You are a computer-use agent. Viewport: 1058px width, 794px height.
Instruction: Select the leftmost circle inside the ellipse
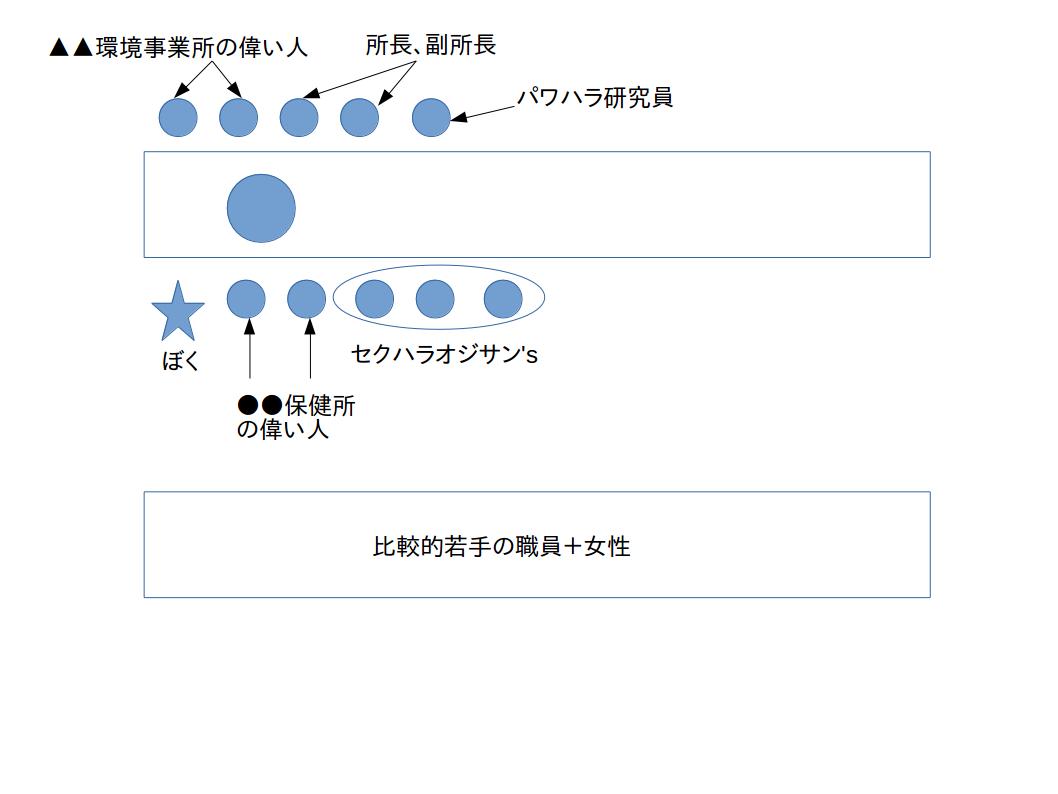click(x=374, y=299)
